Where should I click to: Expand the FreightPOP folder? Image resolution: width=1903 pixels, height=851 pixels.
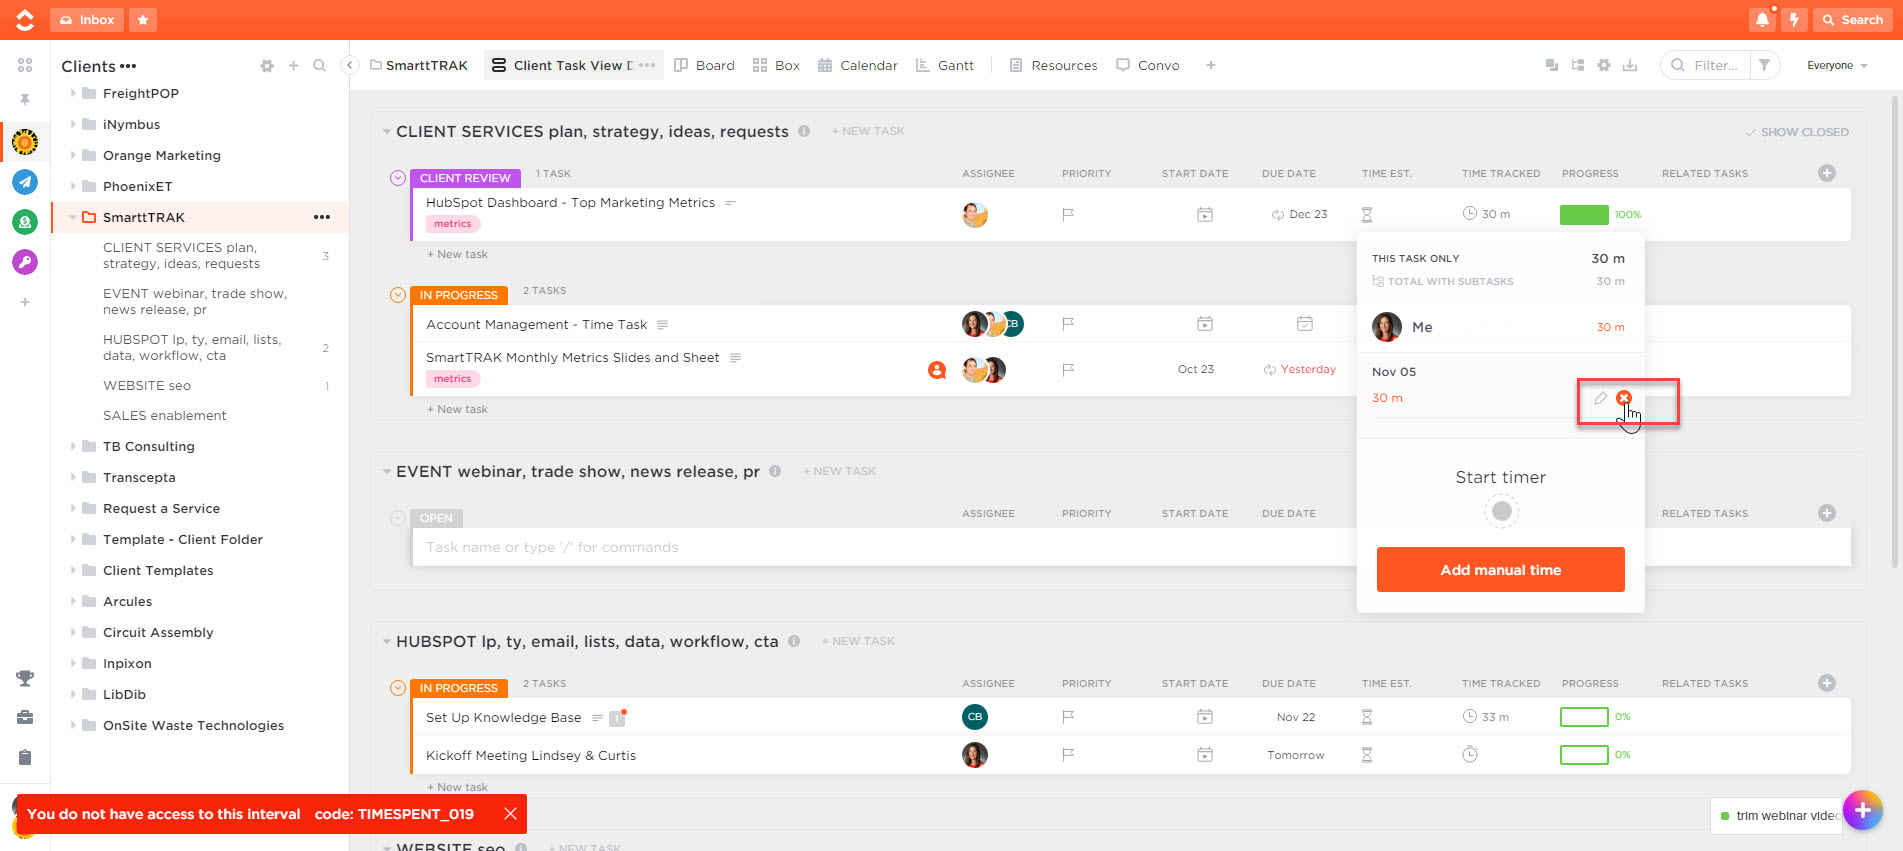[x=73, y=93]
